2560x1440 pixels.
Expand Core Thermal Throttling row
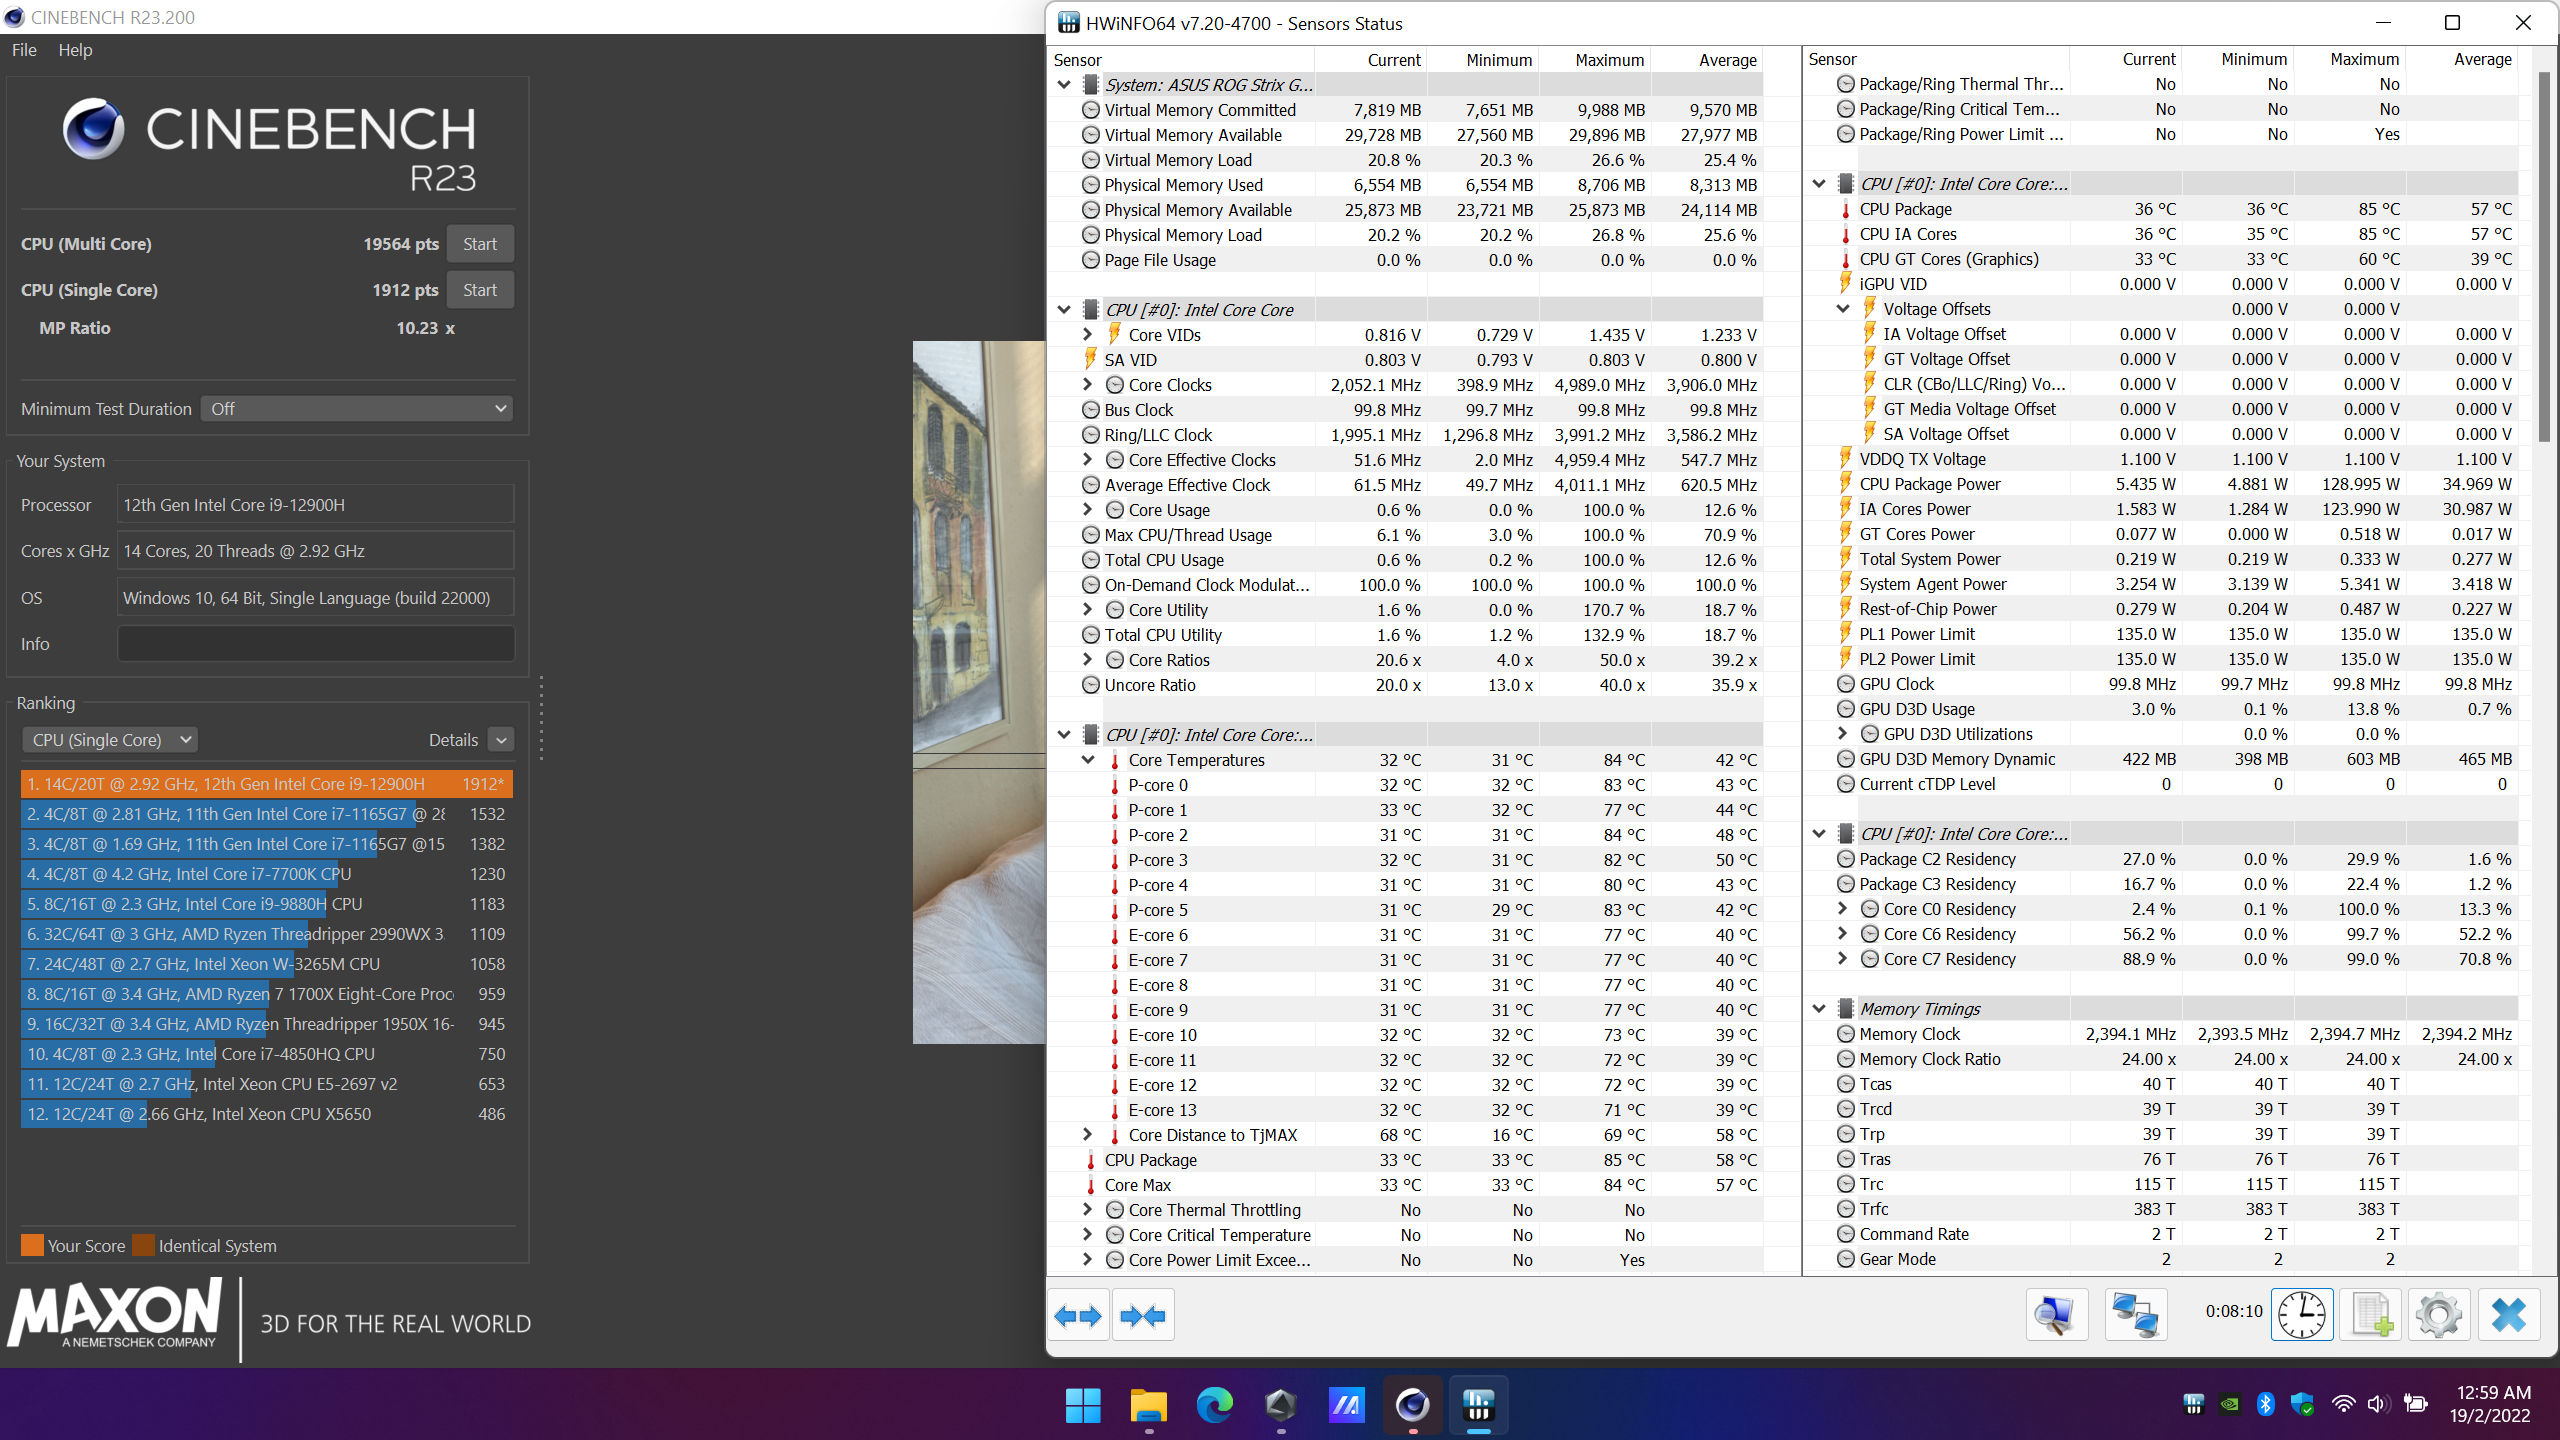pyautogui.click(x=1088, y=1210)
